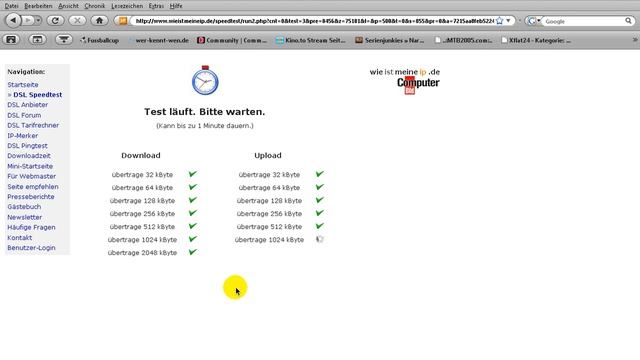This screenshot has height=360, width=640.
Task: Click the new tab toolbar icon
Action: click(37, 40)
